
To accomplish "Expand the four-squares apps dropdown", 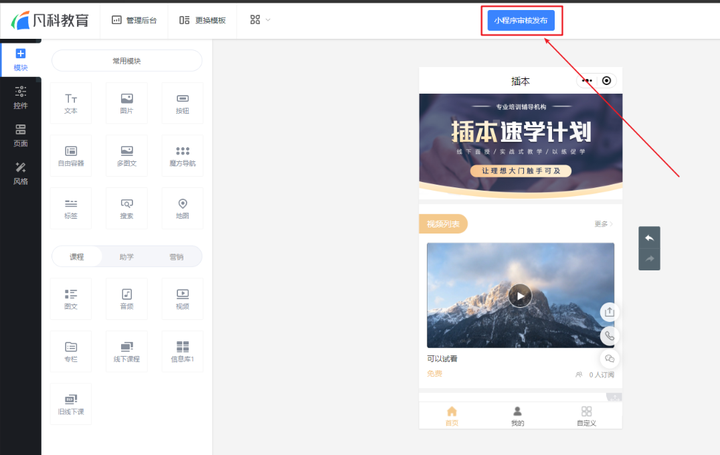I will [x=260, y=20].
